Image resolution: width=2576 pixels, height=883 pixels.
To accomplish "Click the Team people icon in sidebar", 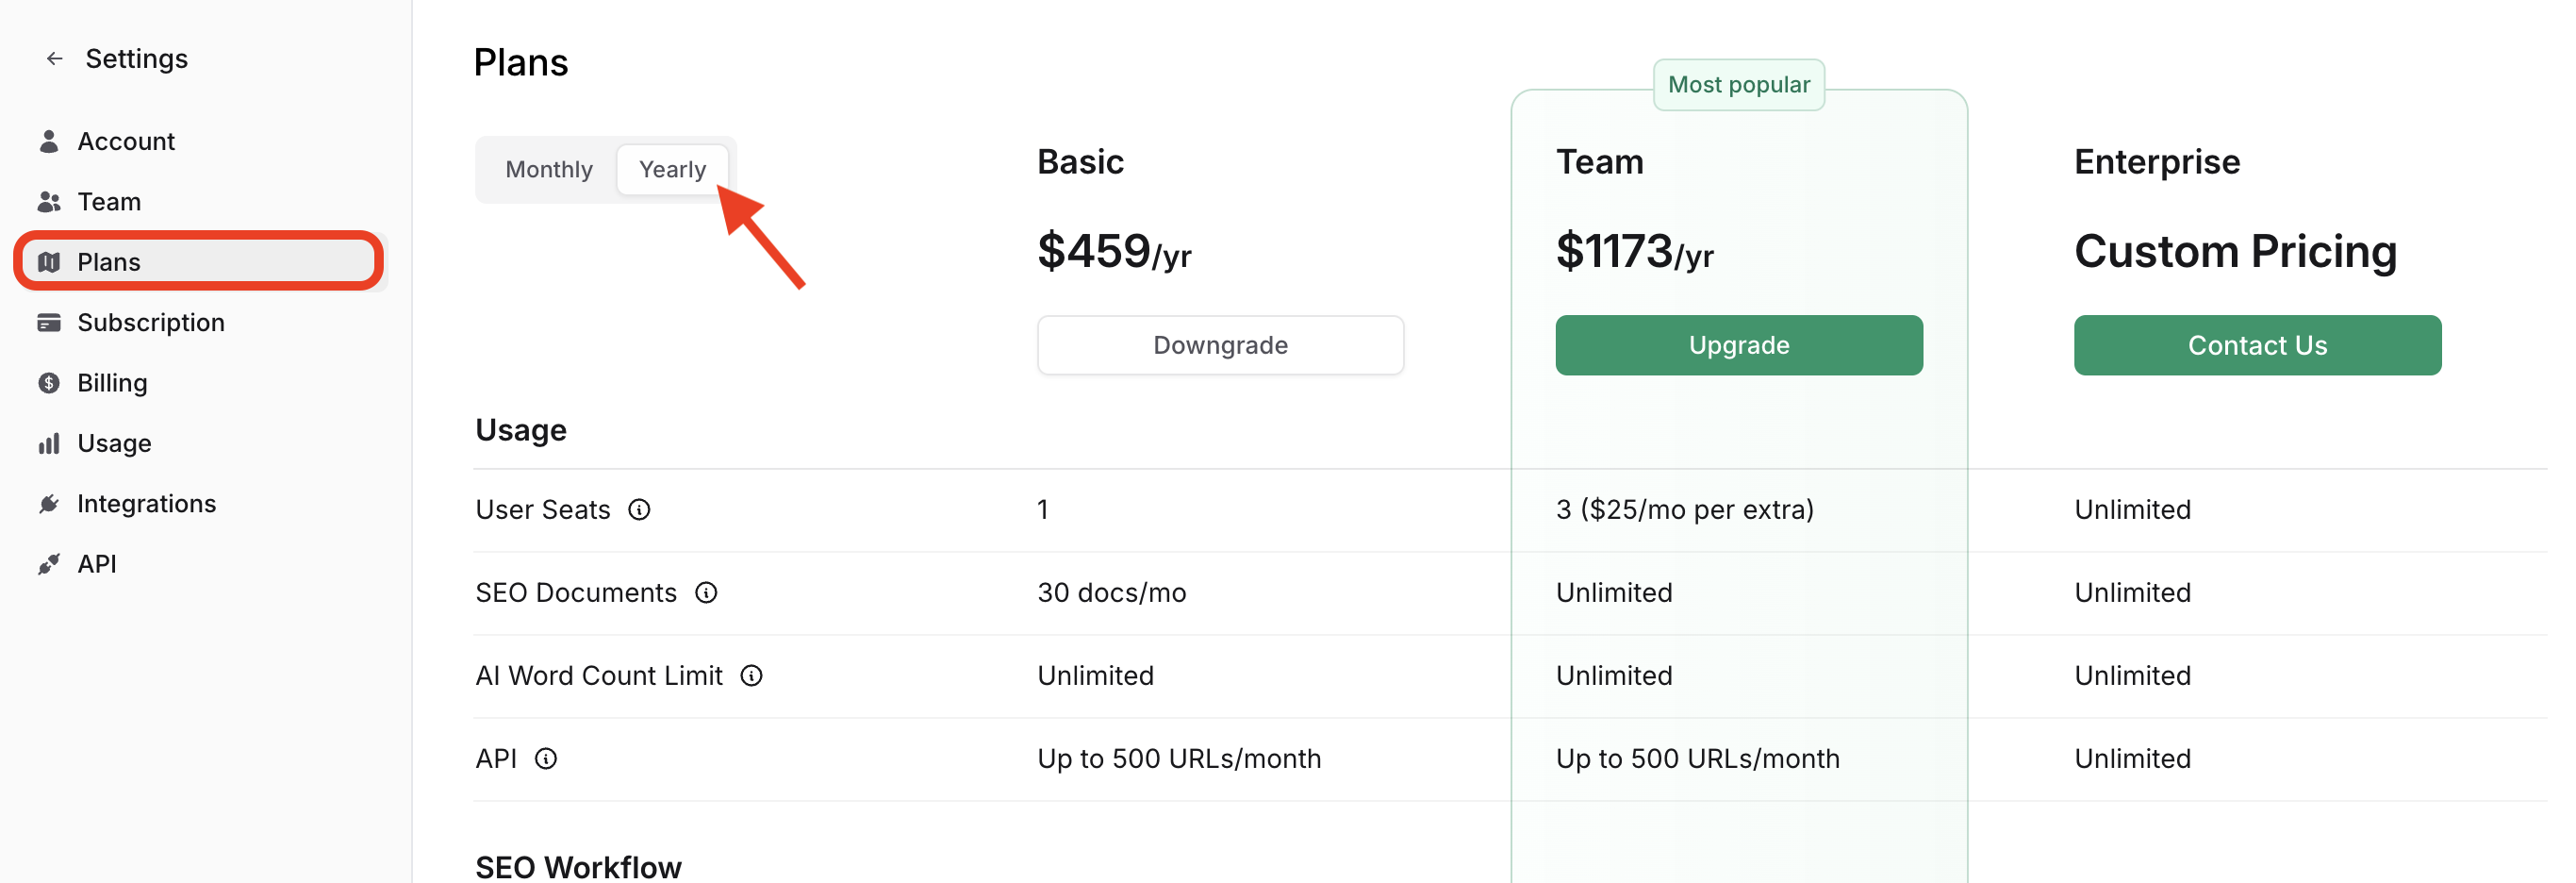I will (x=49, y=202).
